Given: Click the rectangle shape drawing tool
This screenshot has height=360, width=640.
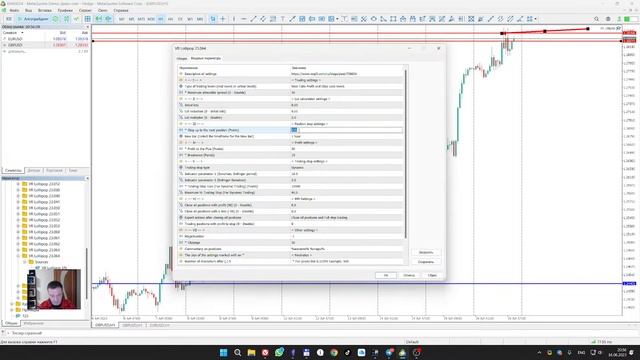Looking at the screenshot, I should click(393, 19).
